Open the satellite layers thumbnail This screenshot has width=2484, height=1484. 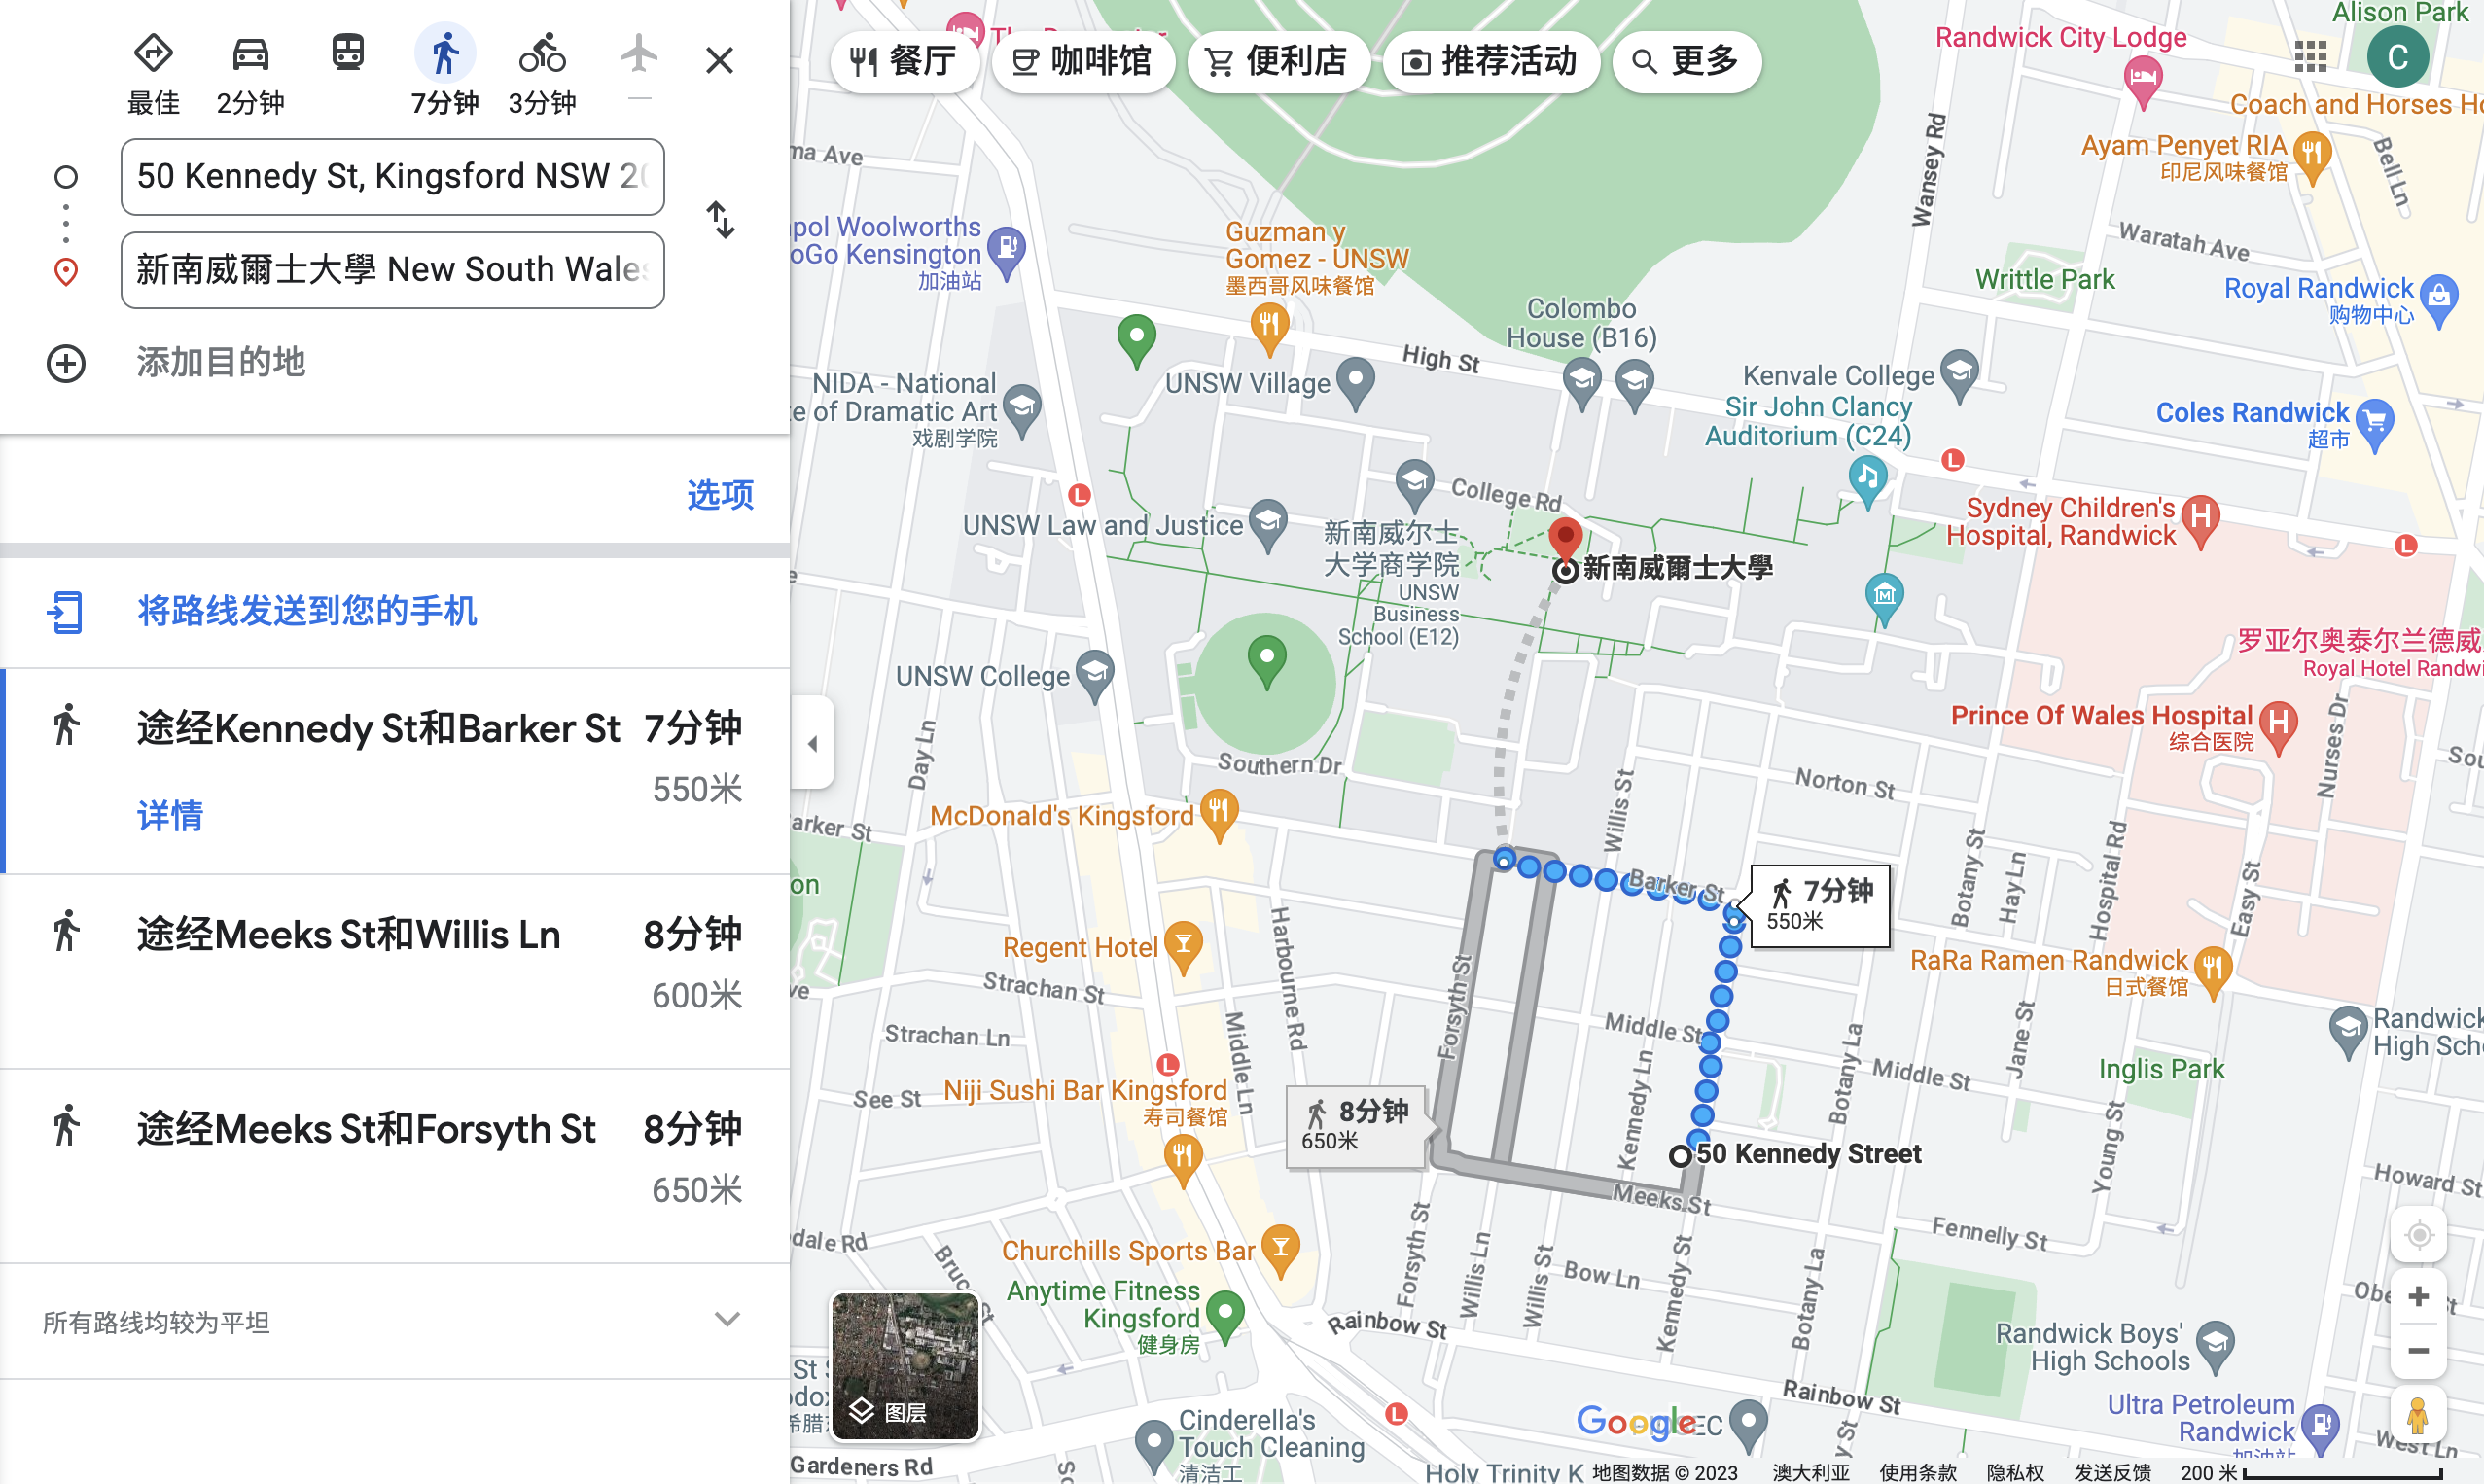coord(905,1366)
